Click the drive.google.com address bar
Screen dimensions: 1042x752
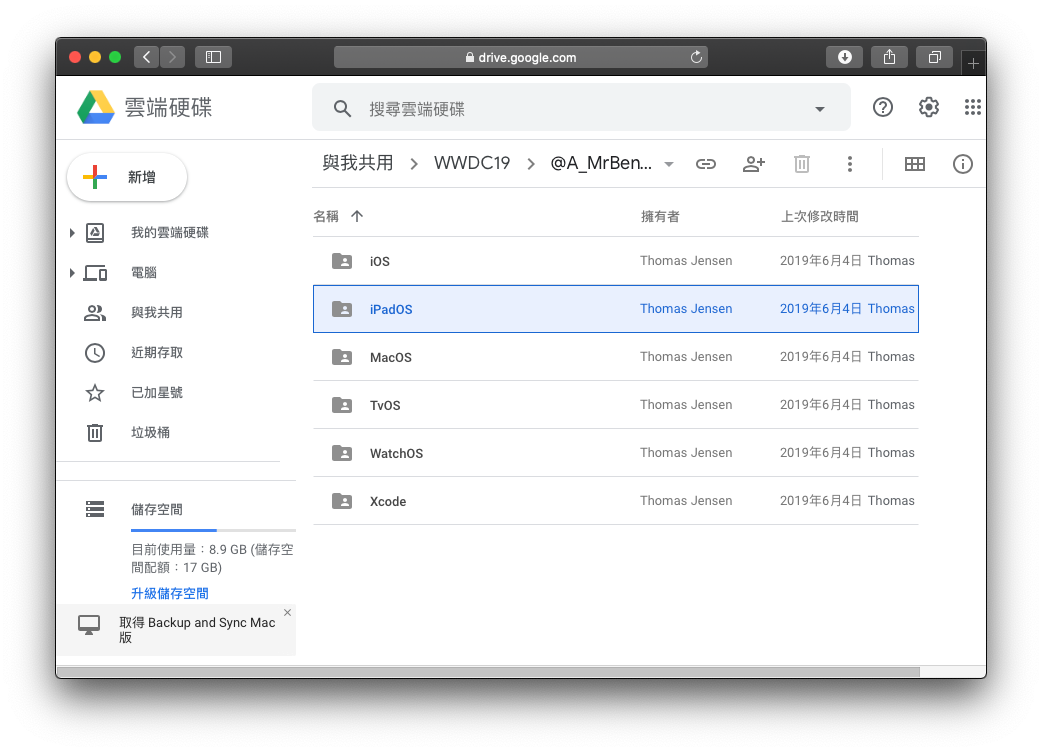pos(520,57)
